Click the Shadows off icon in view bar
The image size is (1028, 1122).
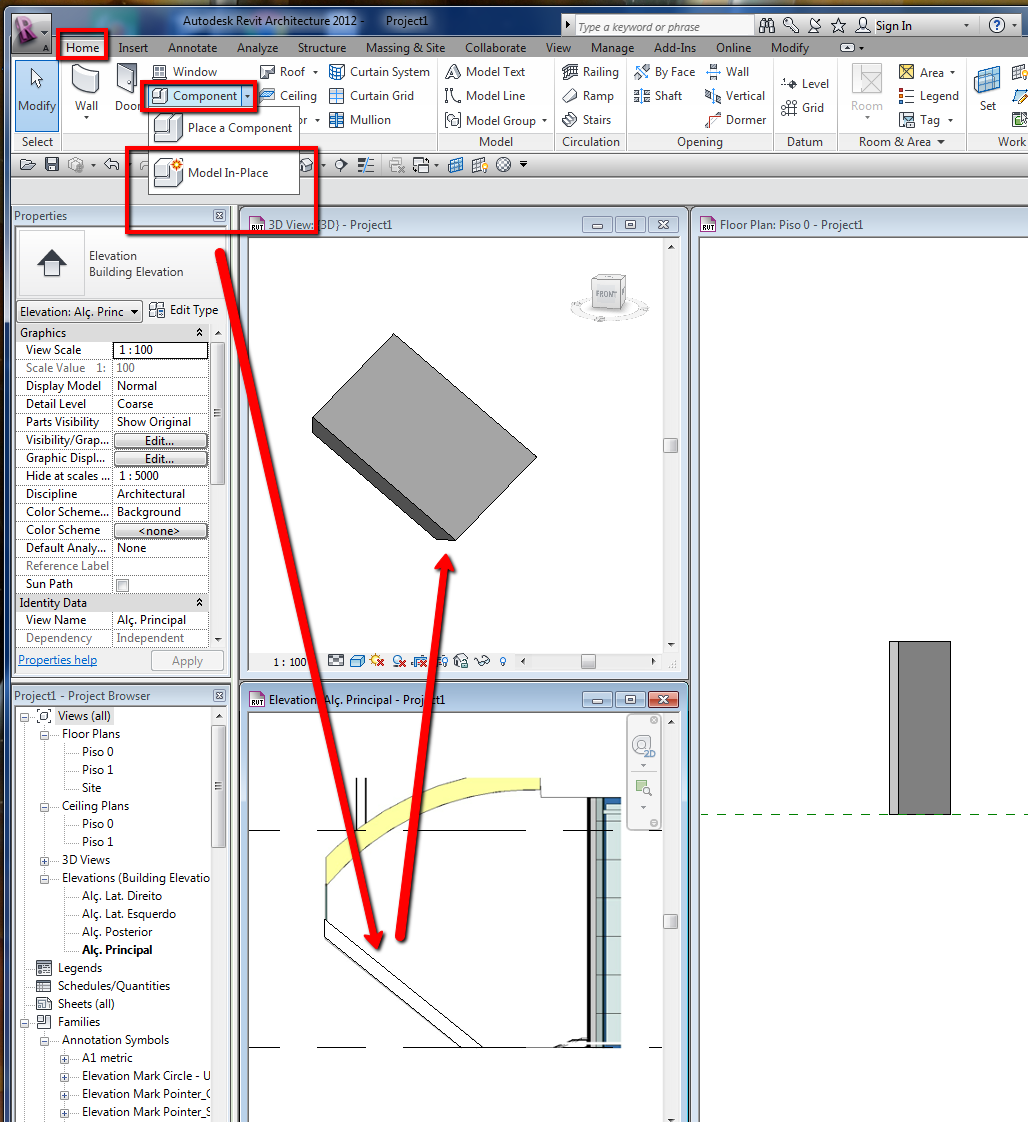point(399,661)
